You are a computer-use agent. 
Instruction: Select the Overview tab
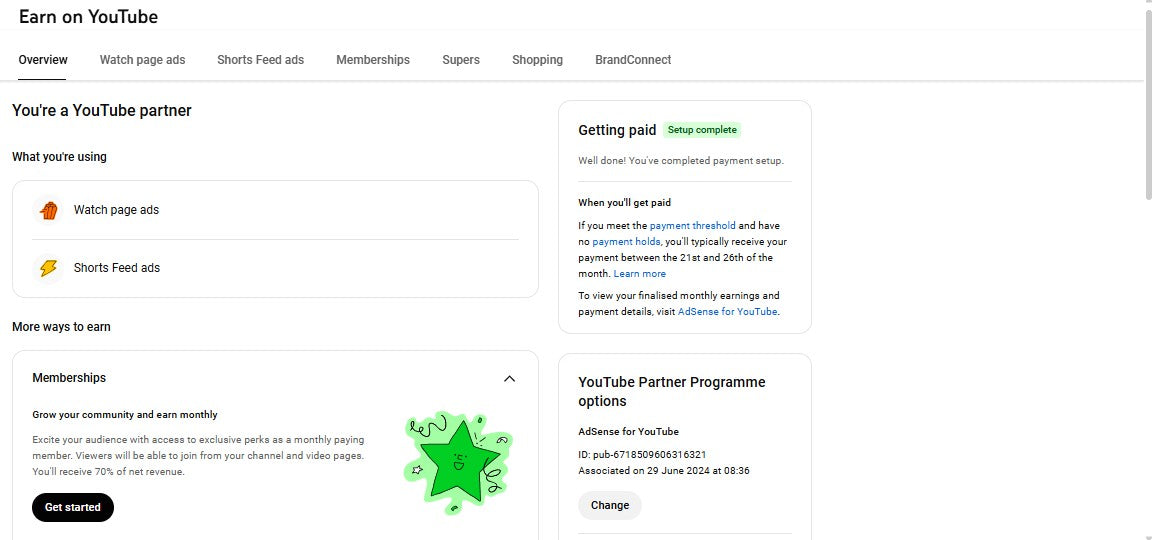pos(43,60)
